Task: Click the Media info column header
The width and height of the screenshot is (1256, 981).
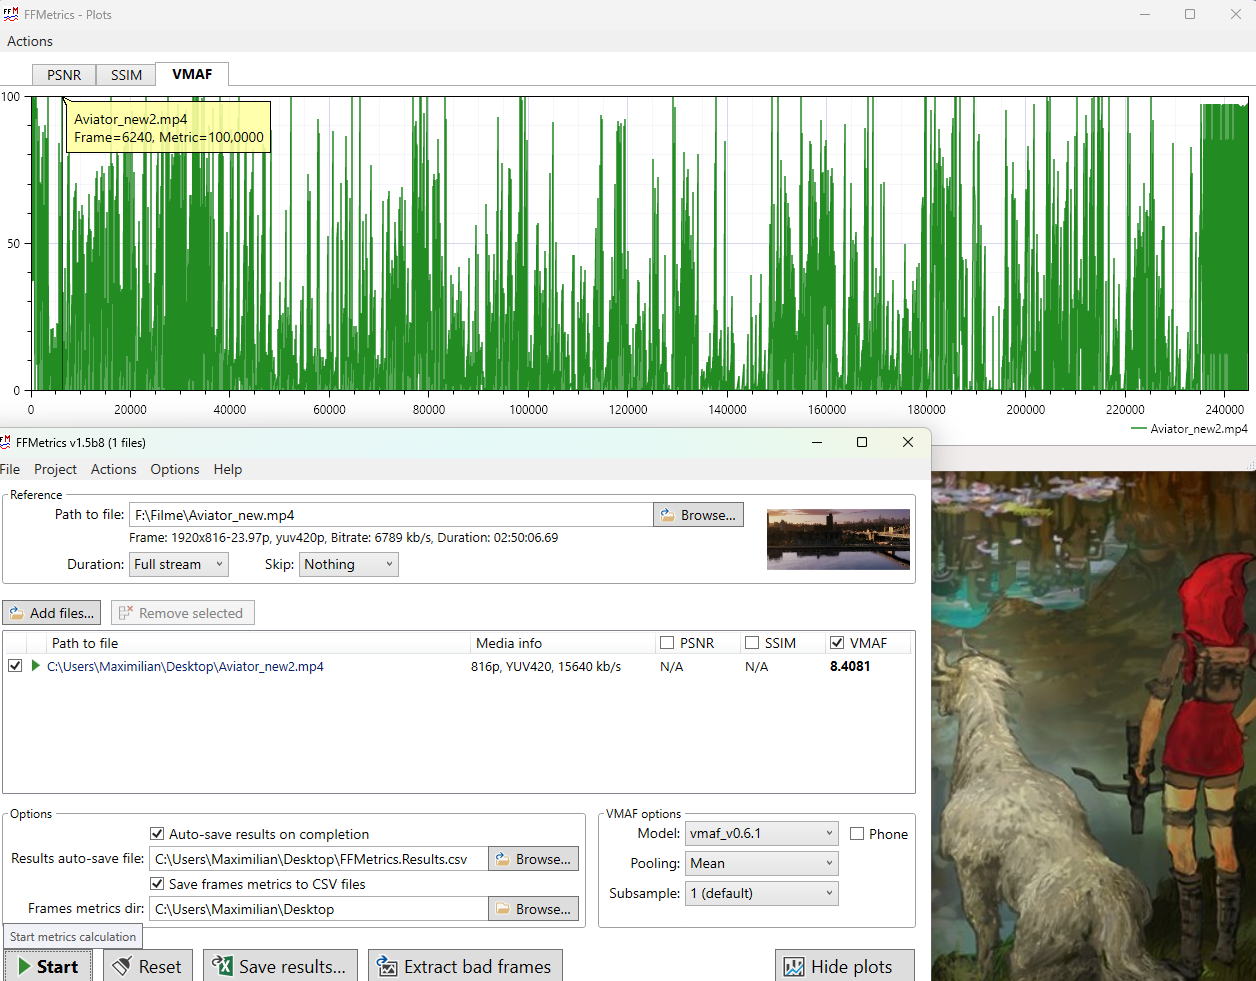Action: [509, 643]
